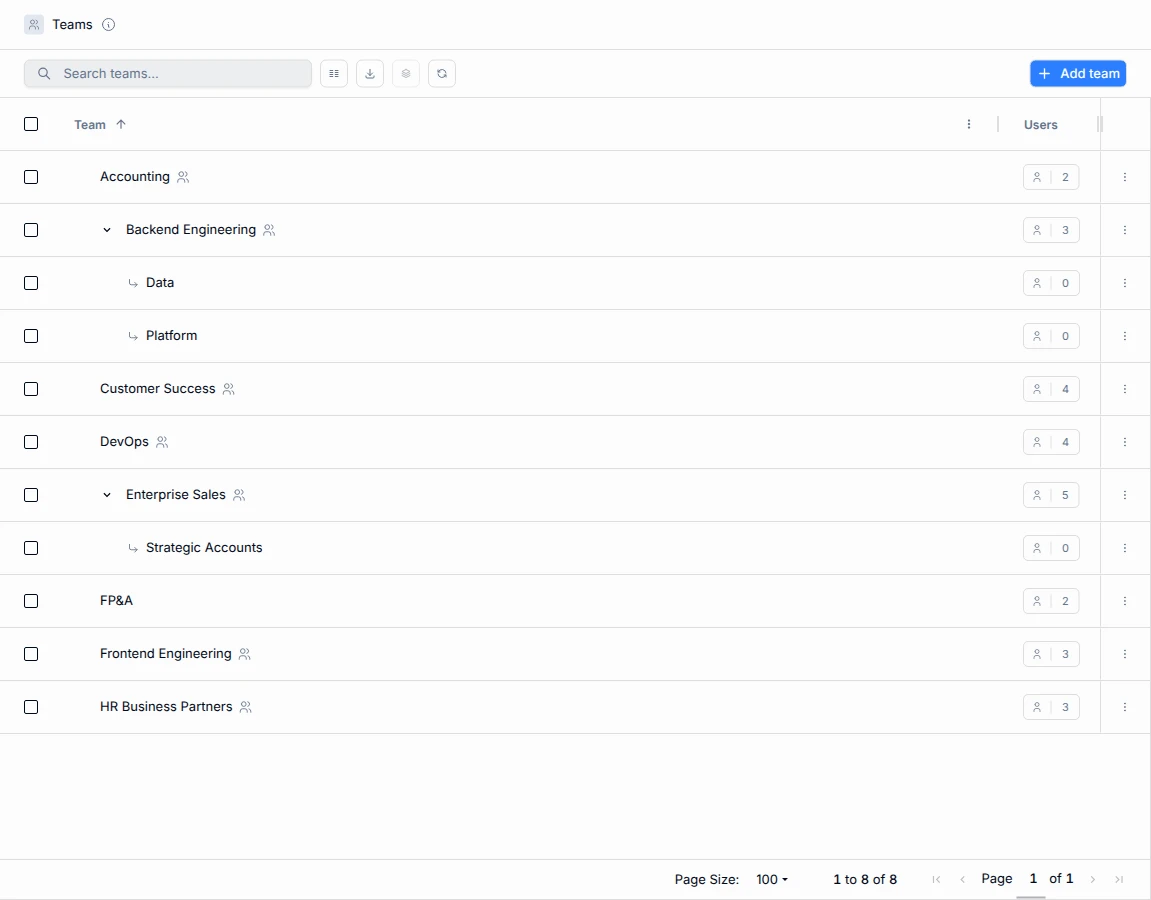Click Add team button

1078,73
